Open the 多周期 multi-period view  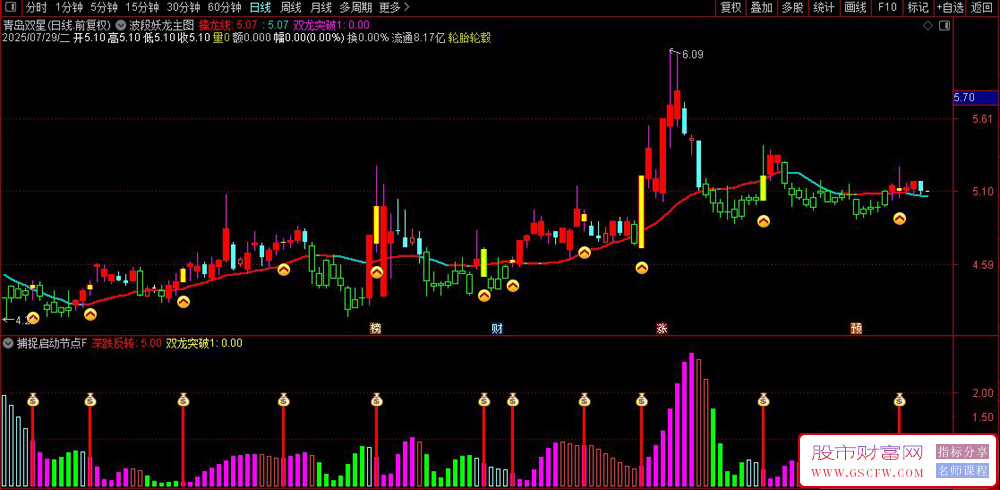point(355,8)
